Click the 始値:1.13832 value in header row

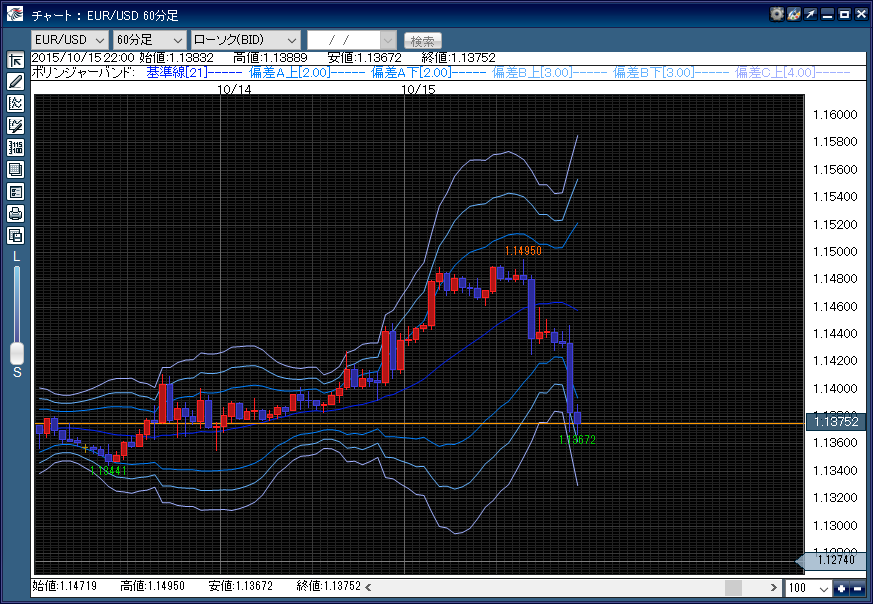coord(176,58)
